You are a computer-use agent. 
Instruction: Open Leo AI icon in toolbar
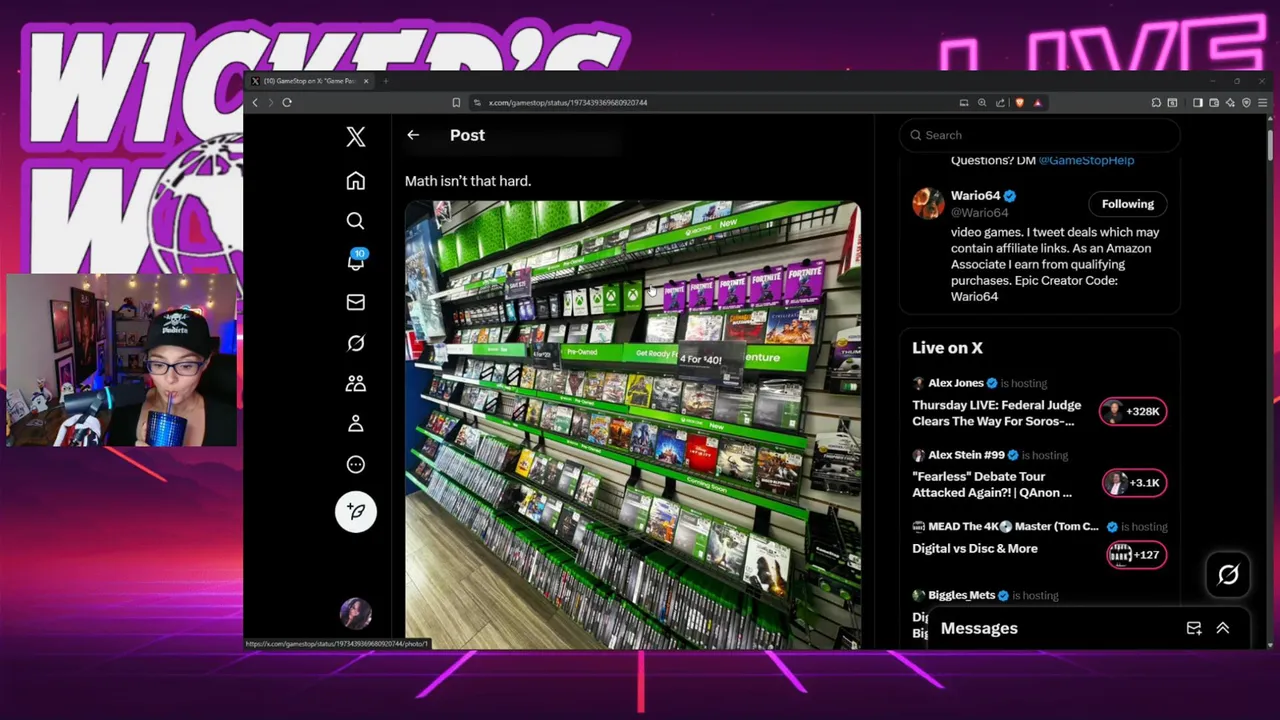coord(1230,102)
